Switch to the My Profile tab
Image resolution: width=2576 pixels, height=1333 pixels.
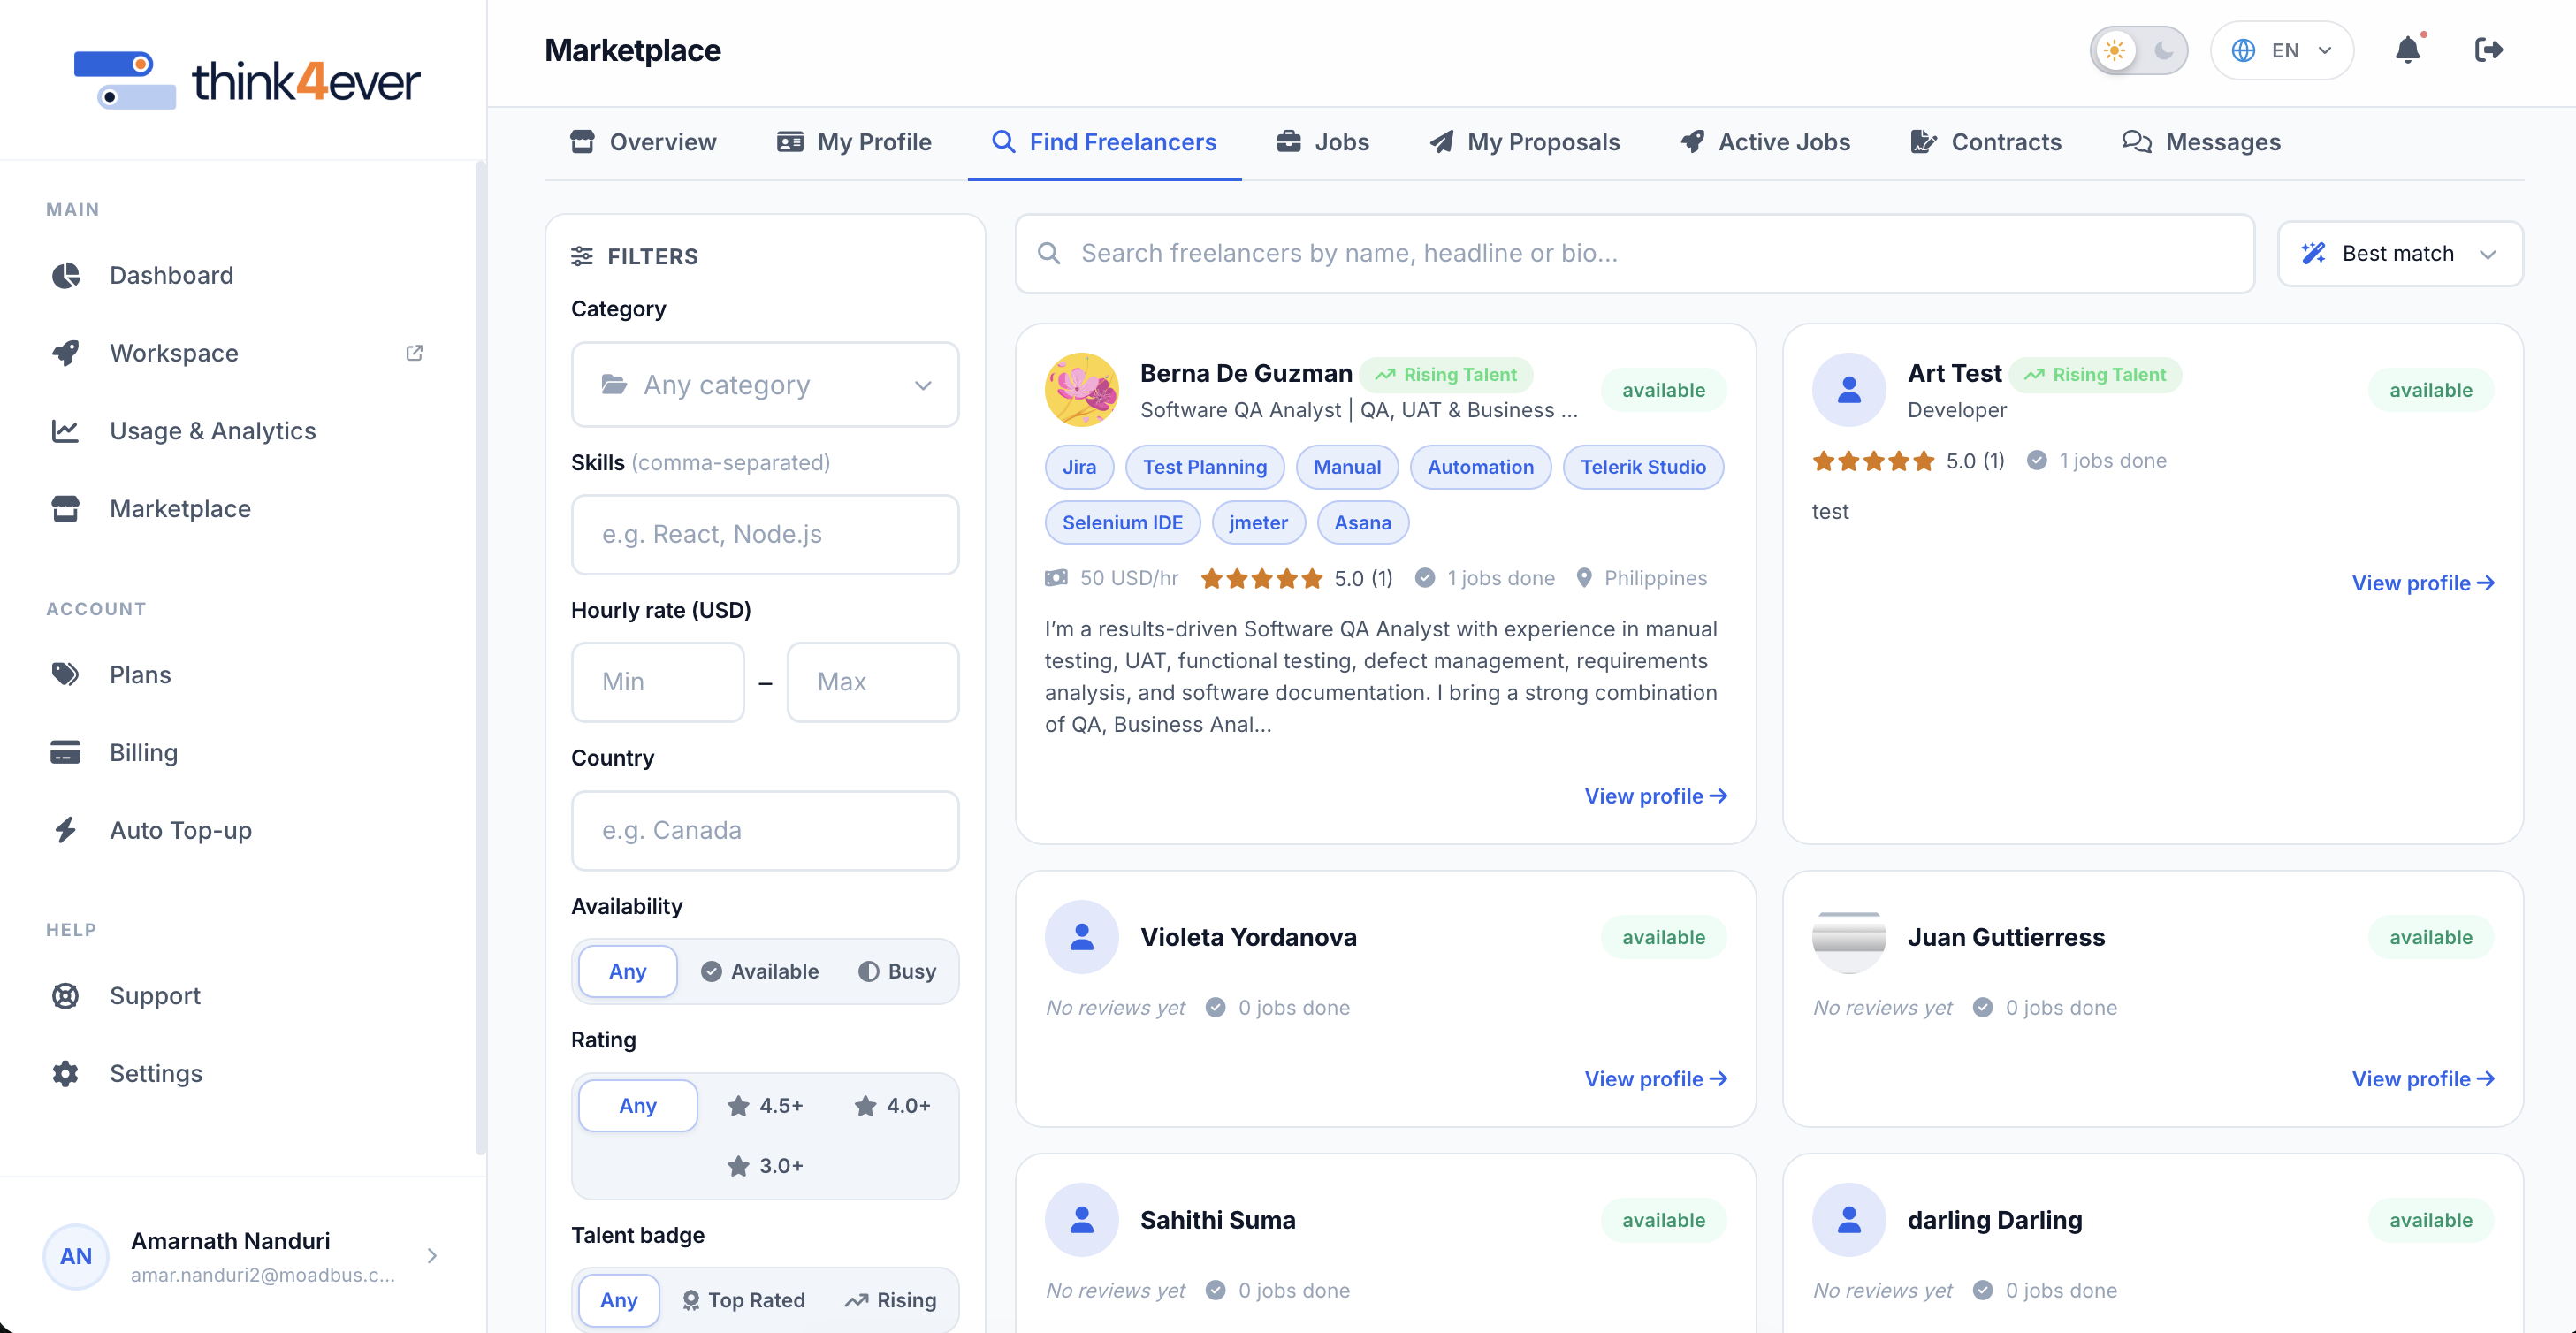(x=854, y=142)
